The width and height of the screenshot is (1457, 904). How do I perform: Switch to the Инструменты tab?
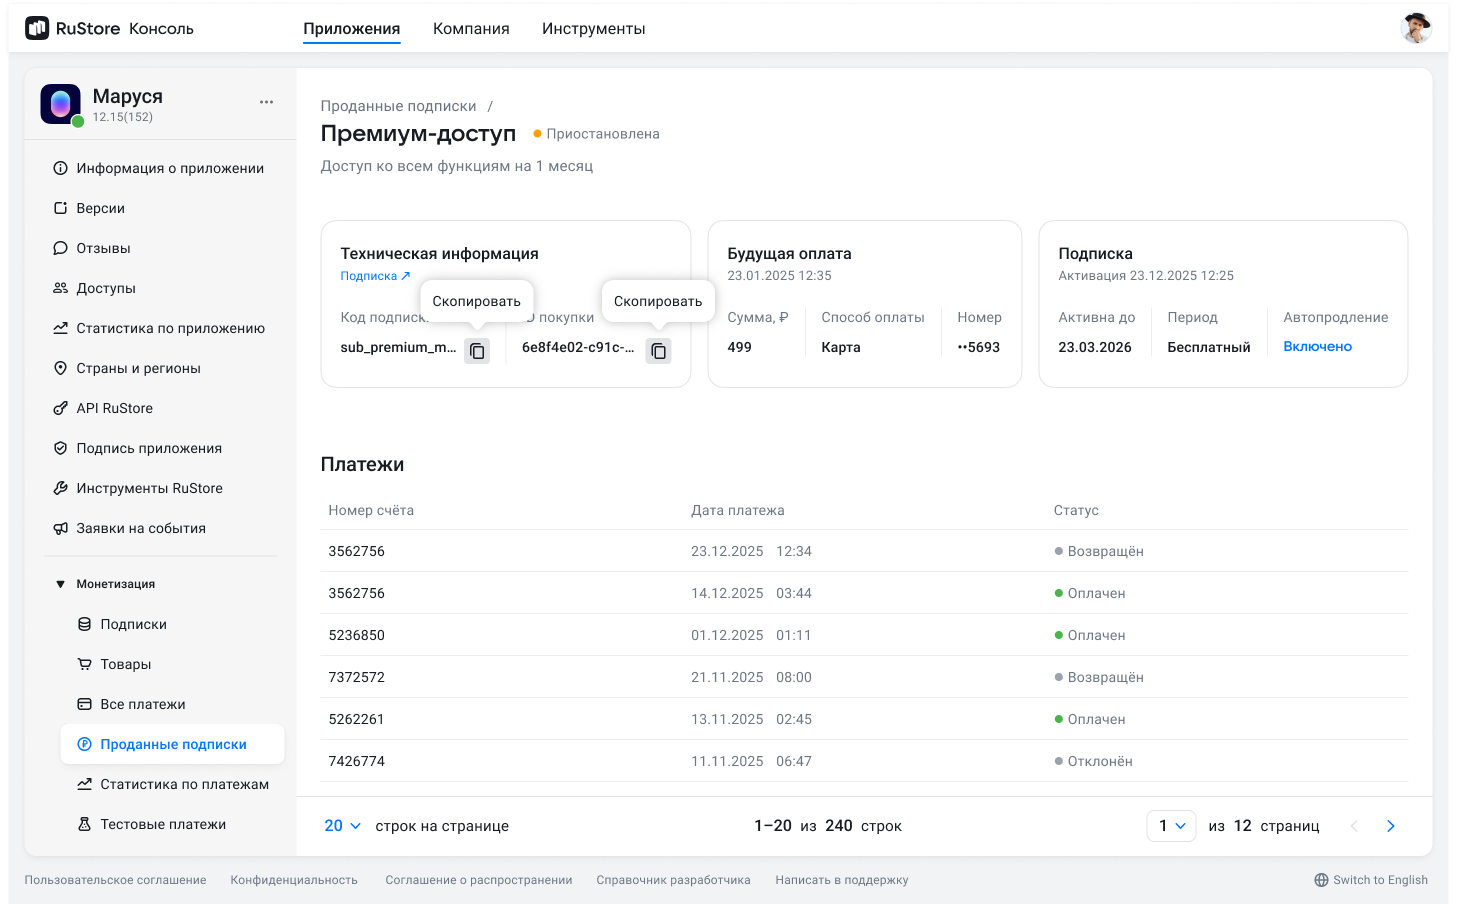coord(594,29)
